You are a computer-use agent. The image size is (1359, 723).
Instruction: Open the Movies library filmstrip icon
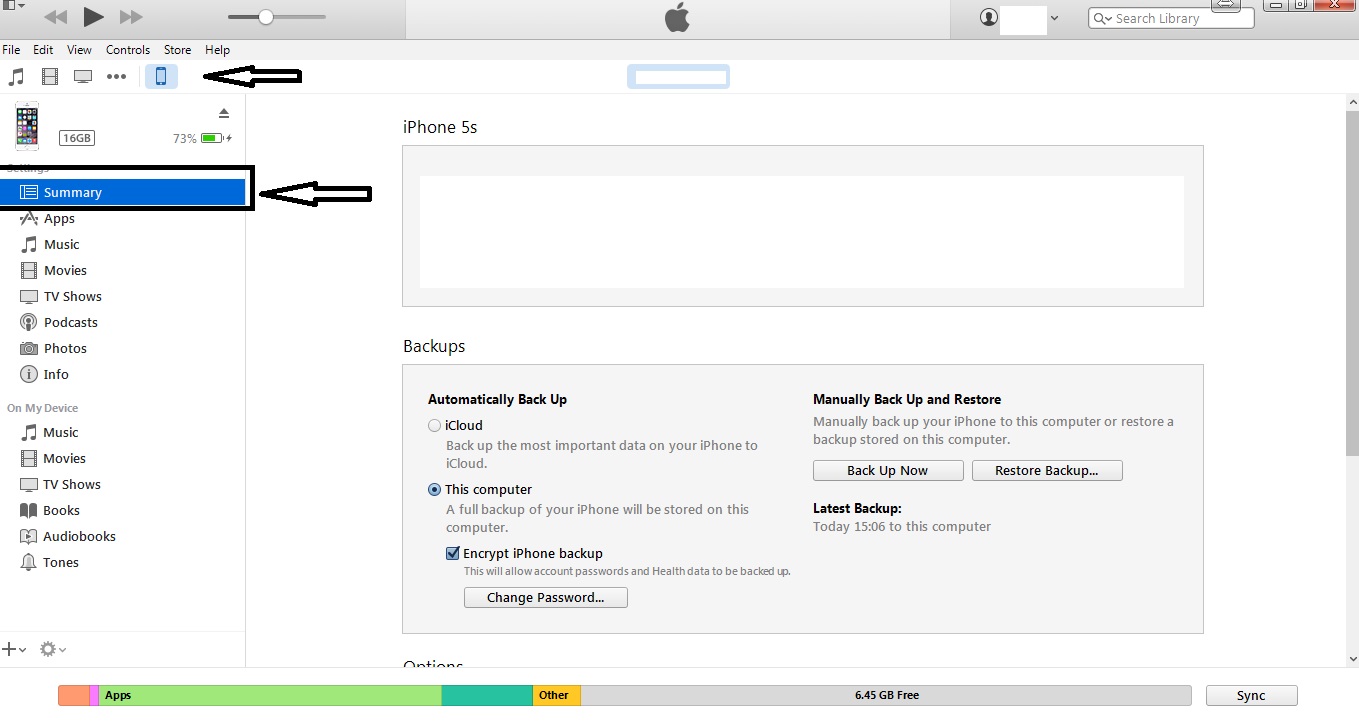click(x=49, y=76)
